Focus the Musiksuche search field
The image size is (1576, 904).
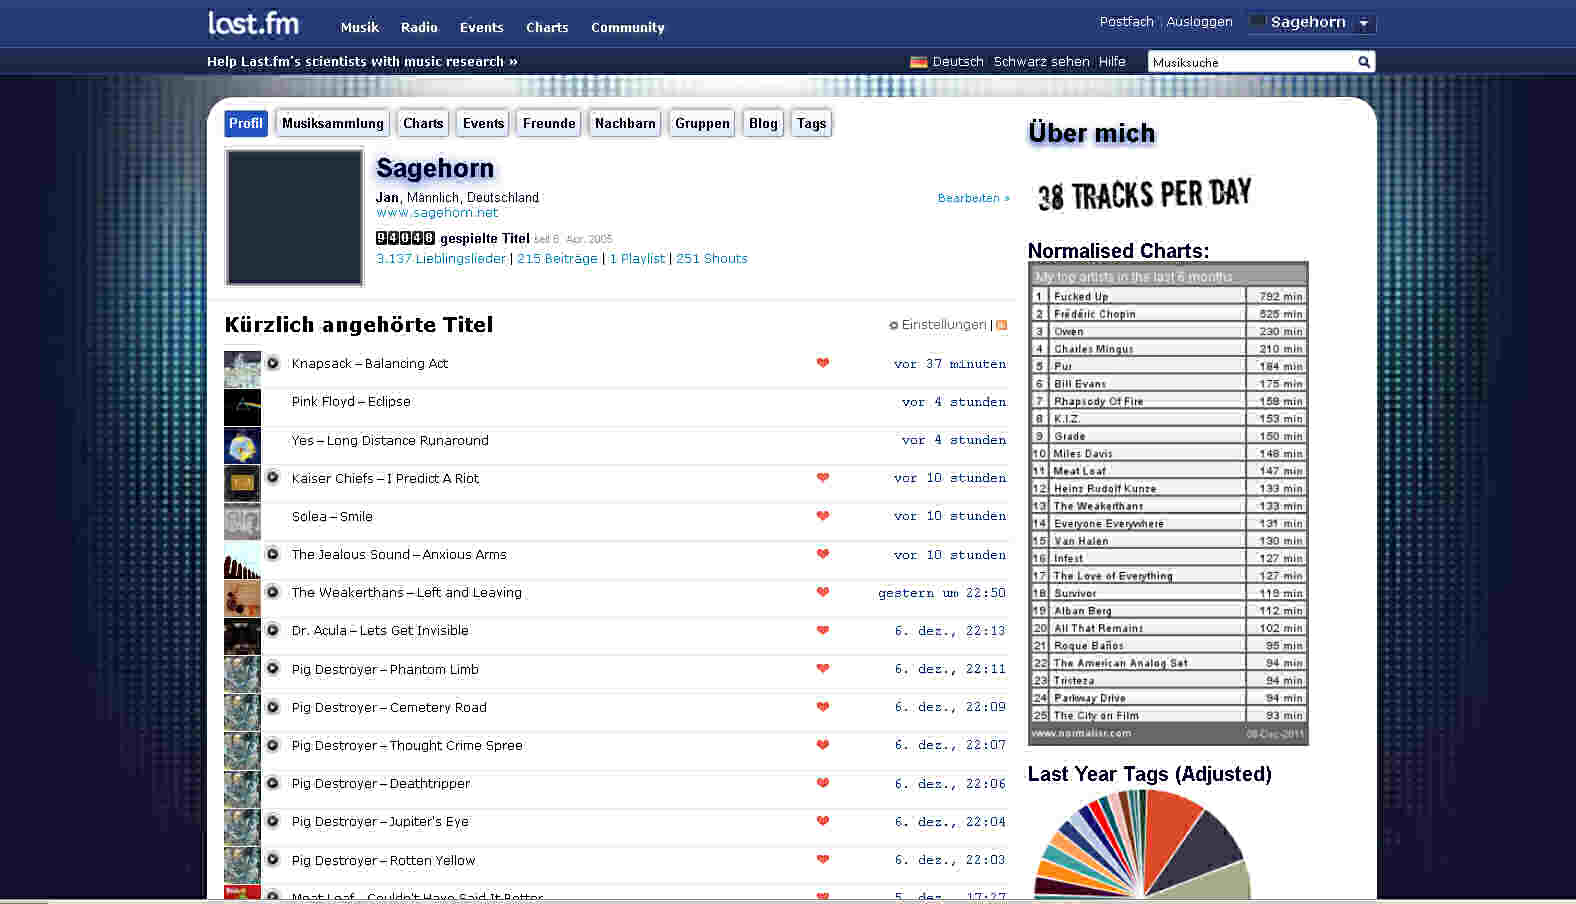pyautogui.click(x=1251, y=62)
